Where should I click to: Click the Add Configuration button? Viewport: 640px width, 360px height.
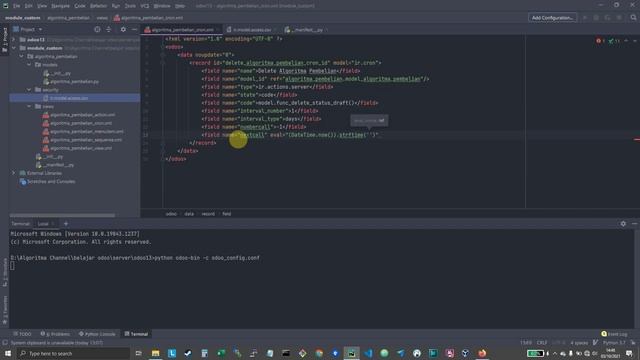click(x=552, y=18)
